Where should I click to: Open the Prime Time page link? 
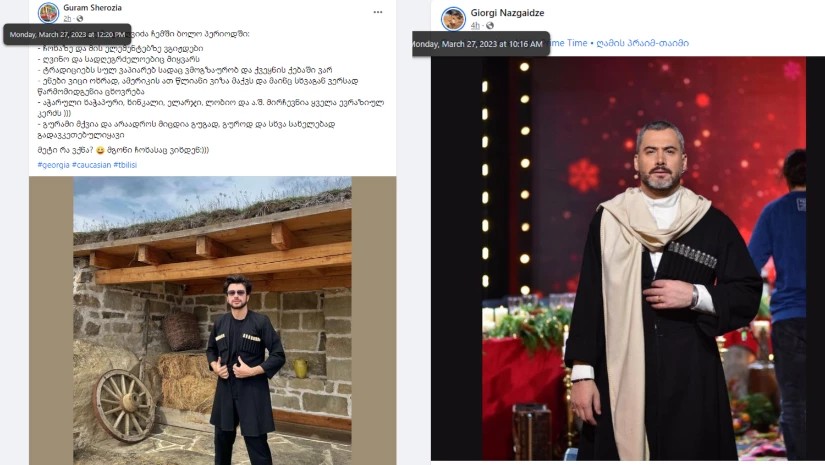coord(568,43)
